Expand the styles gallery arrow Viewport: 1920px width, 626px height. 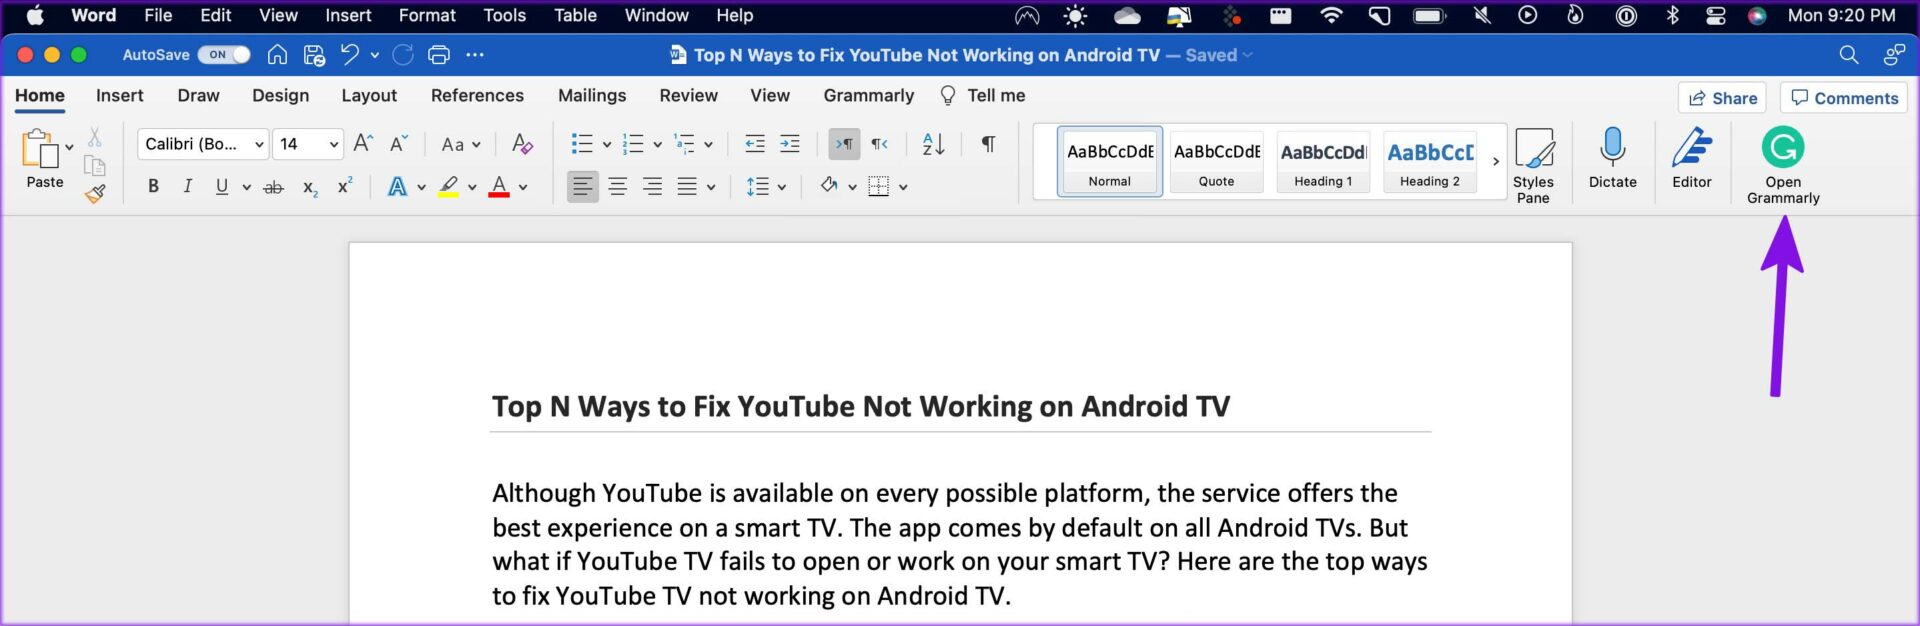coord(1496,161)
